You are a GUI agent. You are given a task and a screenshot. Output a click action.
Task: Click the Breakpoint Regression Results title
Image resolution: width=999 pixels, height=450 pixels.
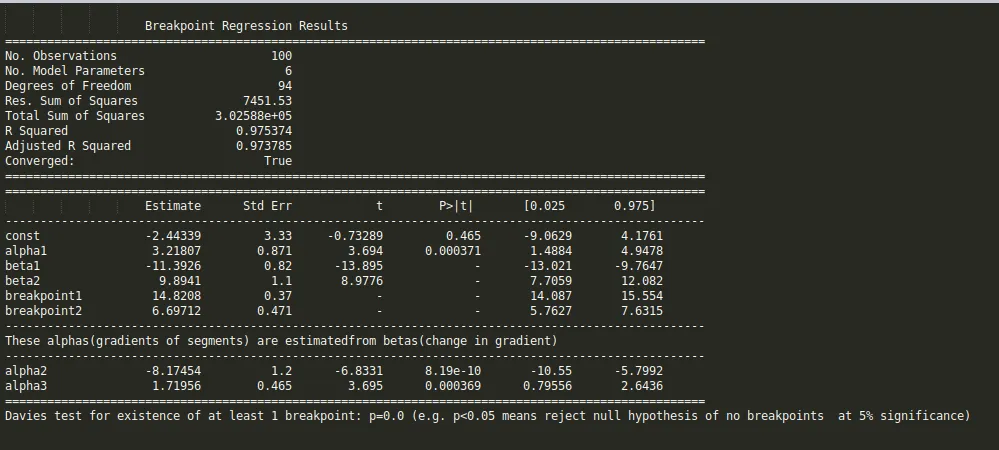(246, 26)
